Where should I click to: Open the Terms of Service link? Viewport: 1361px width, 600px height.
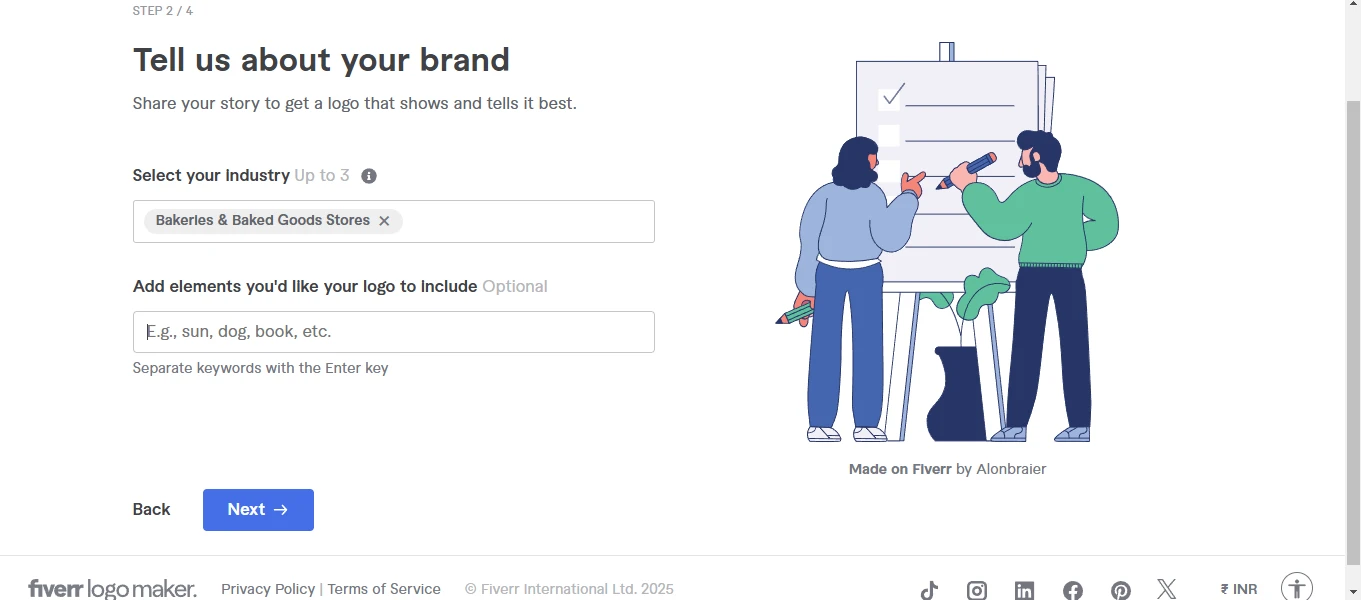tap(384, 589)
